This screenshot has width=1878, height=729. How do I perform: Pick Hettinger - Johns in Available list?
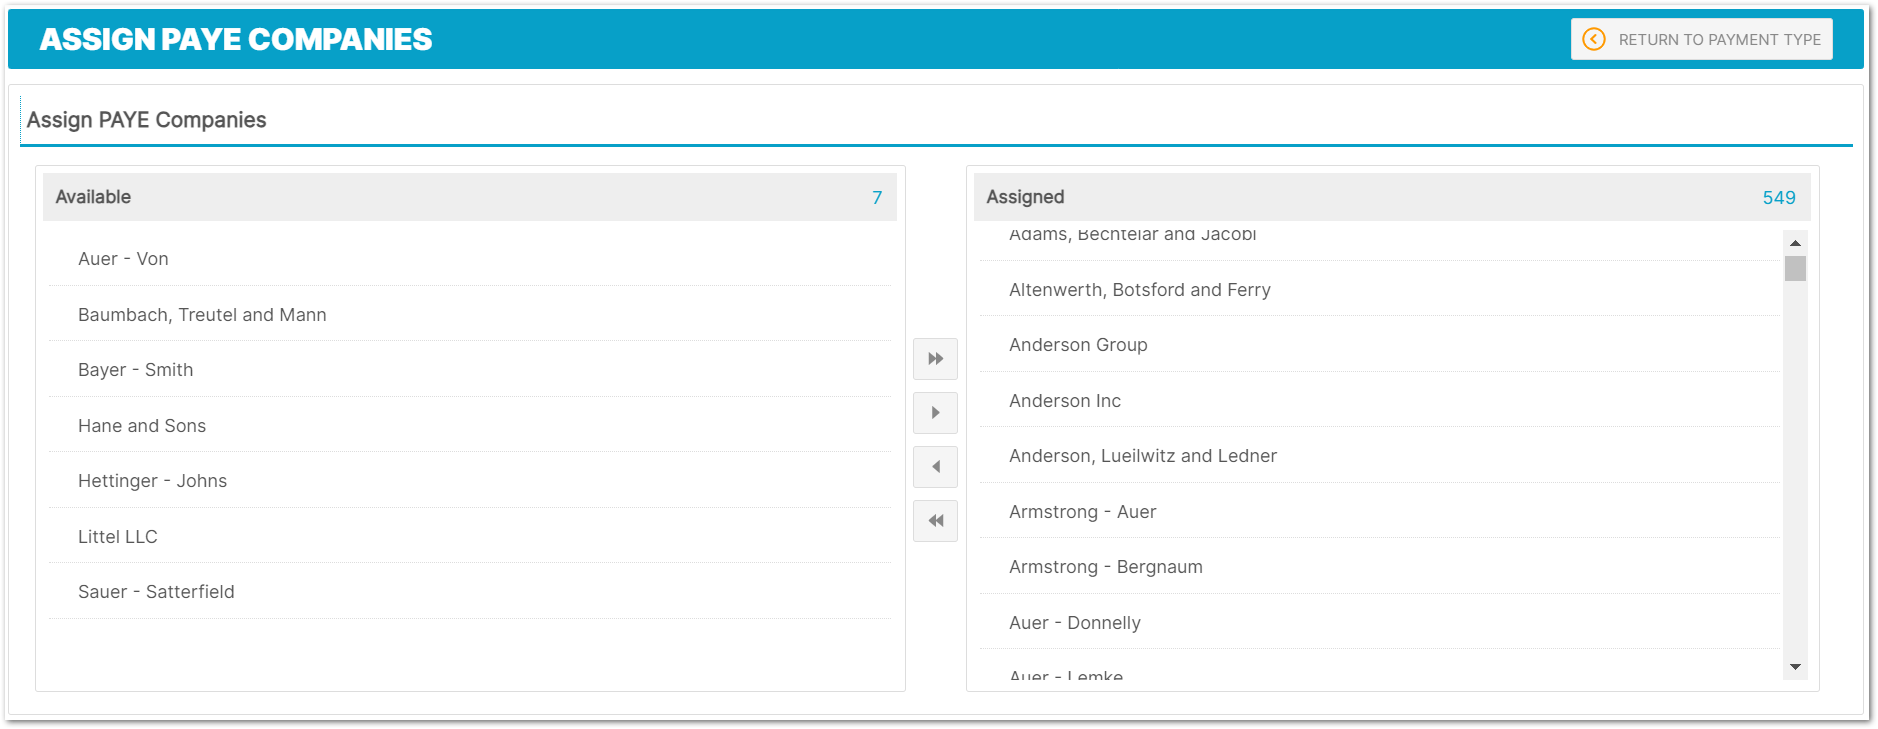click(152, 481)
